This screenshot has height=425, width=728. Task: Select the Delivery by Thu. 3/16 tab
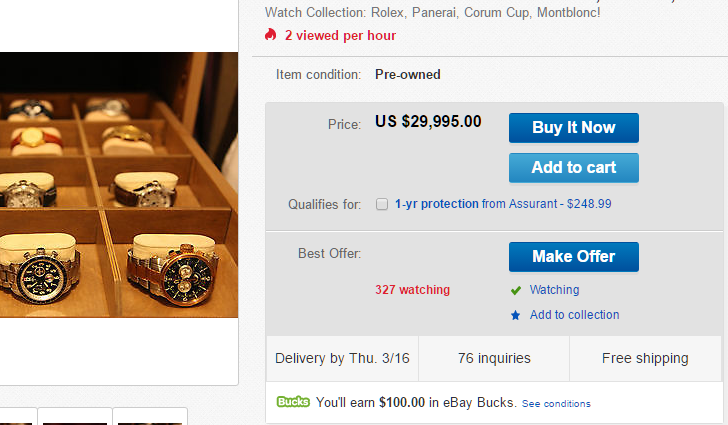click(341, 358)
